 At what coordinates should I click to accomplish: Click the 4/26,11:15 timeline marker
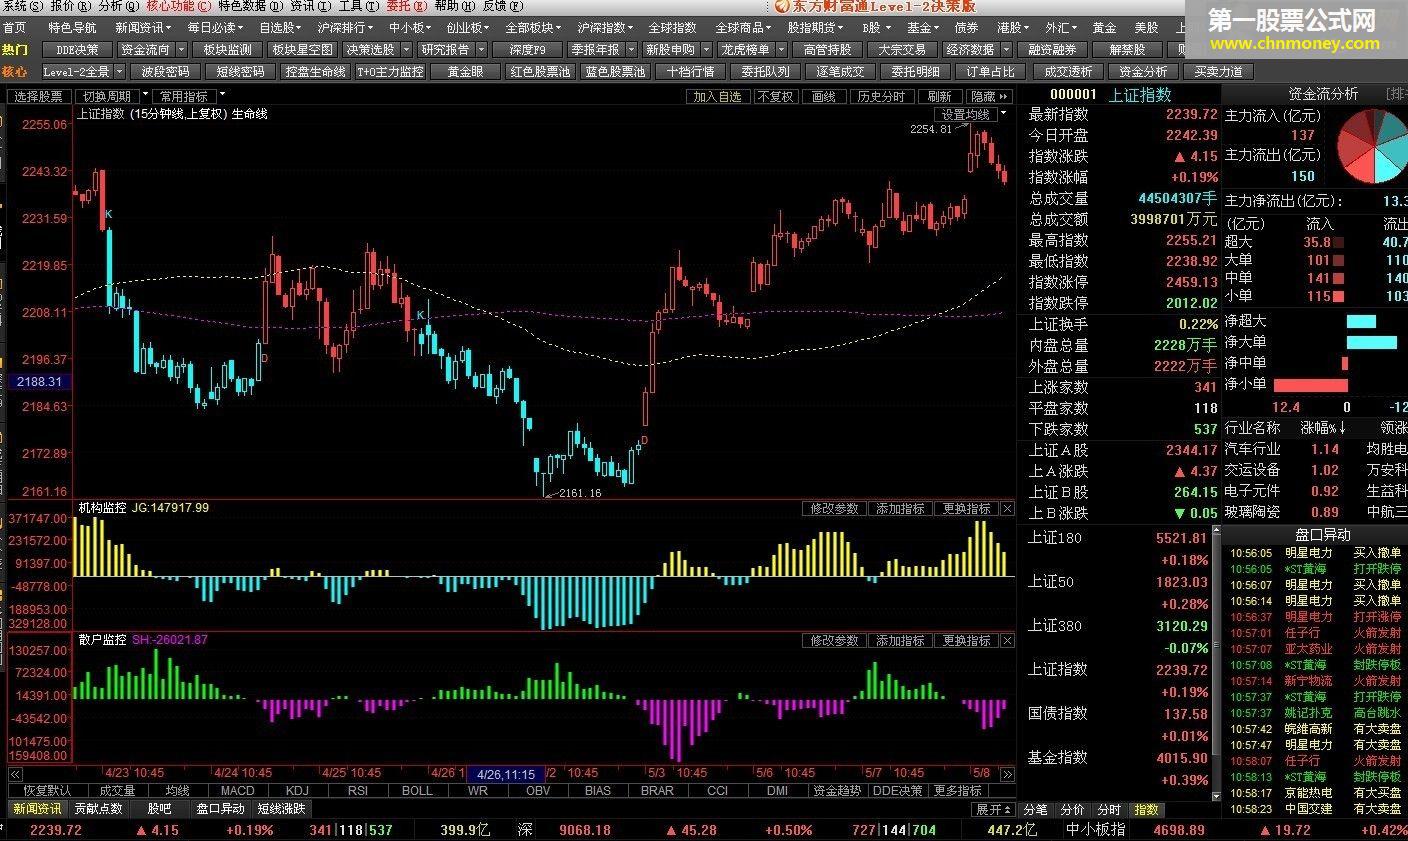(505, 774)
